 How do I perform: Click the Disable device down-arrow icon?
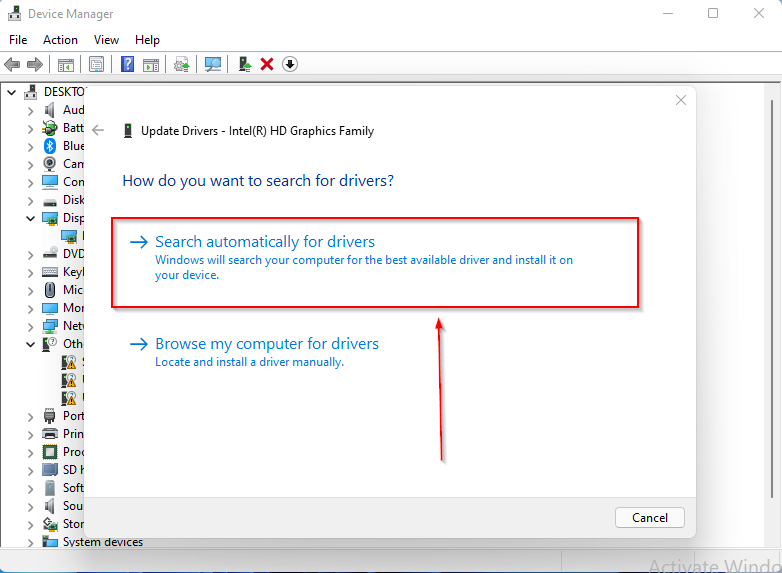[x=290, y=64]
